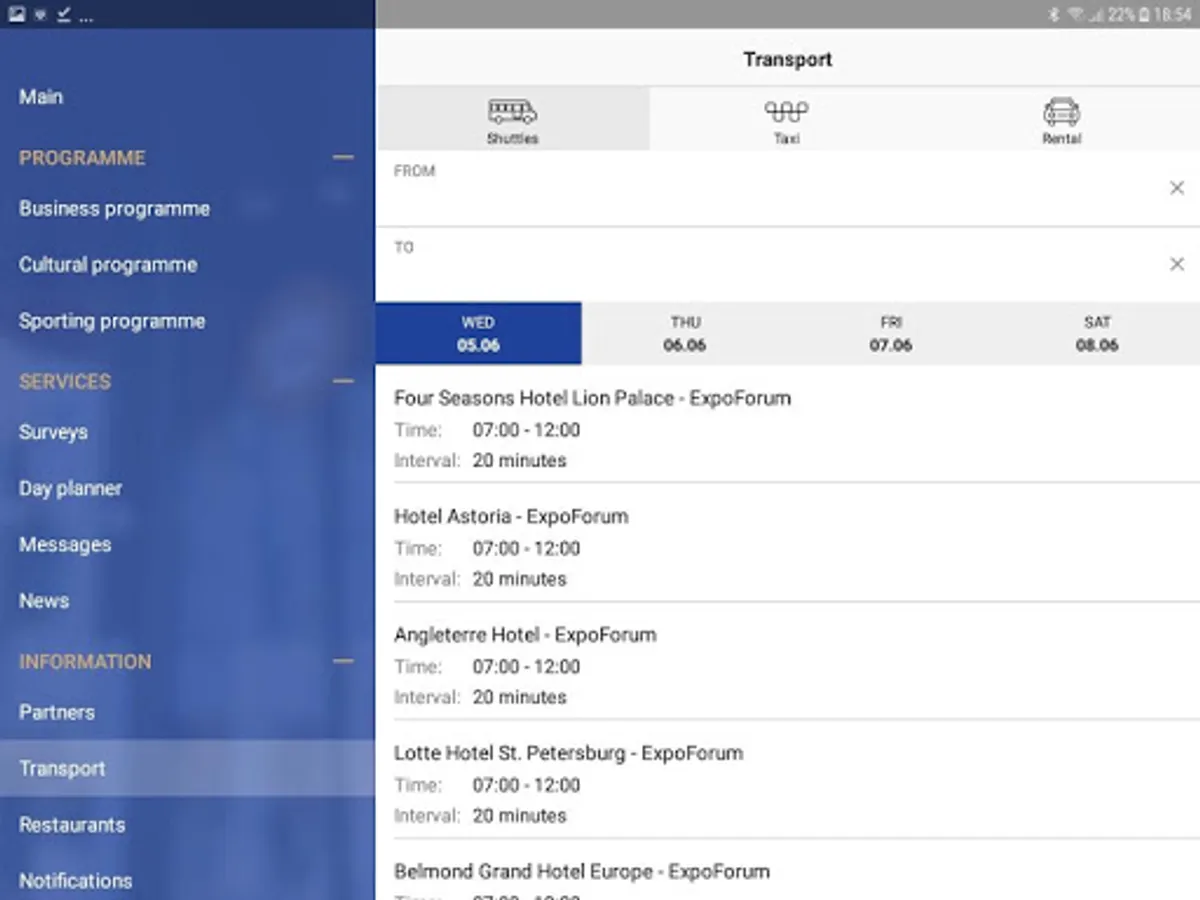Open Angleterre Hotel - ExpoForum route
The height and width of the screenshot is (900, 1200).
click(788, 661)
